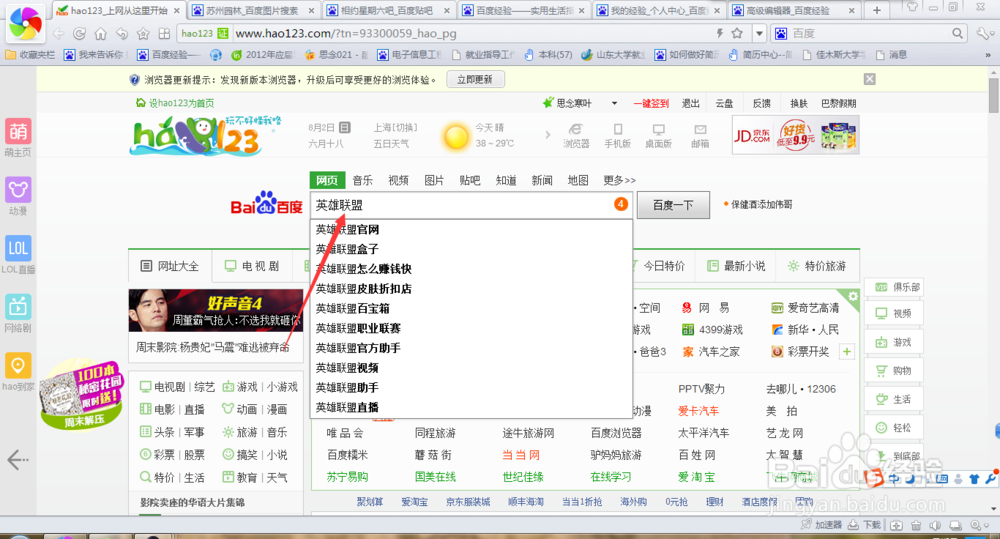Viewport: 1000px width, 539px height.
Task: Open the 购物 right panel item
Action: click(893, 370)
